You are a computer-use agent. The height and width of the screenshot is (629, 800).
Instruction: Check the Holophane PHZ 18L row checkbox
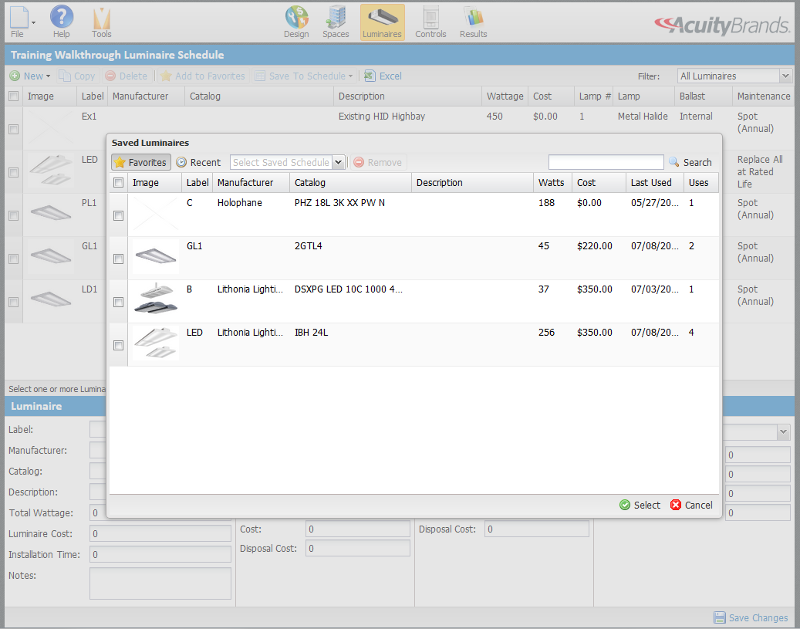tap(118, 216)
